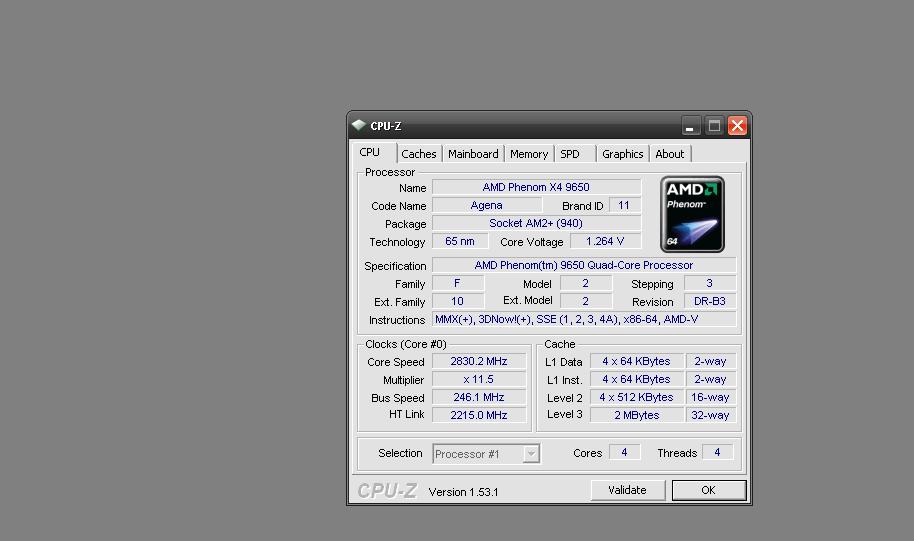This screenshot has height=541, width=914.
Task: Click the Bus Speed value 246.1 MHz
Action: point(479,398)
